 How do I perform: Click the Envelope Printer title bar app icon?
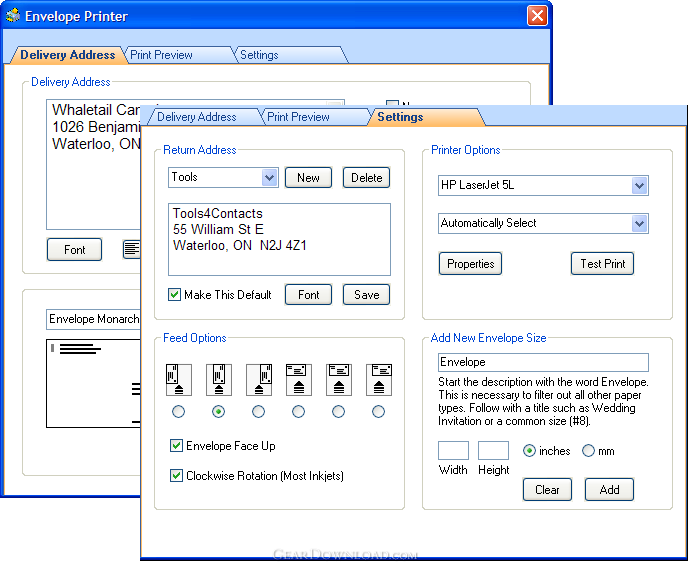click(x=13, y=16)
